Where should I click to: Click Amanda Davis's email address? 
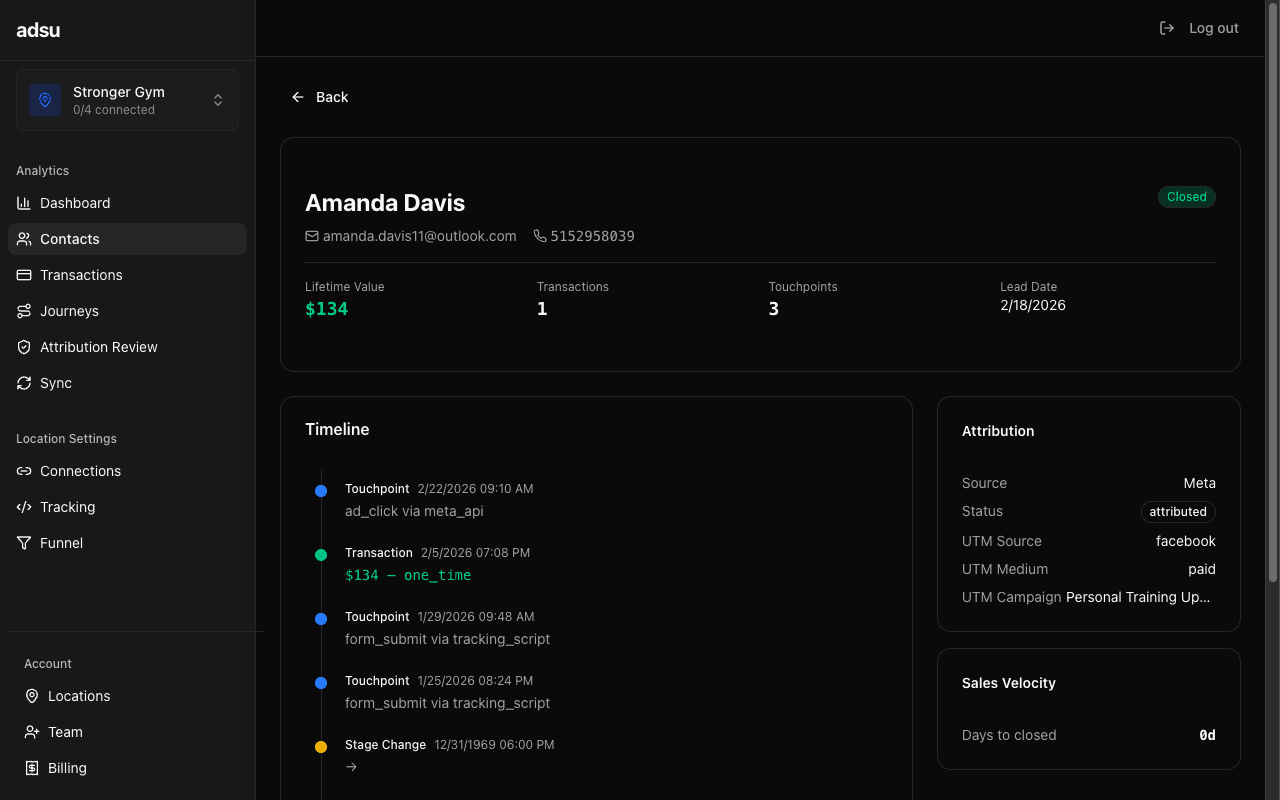(x=418, y=236)
